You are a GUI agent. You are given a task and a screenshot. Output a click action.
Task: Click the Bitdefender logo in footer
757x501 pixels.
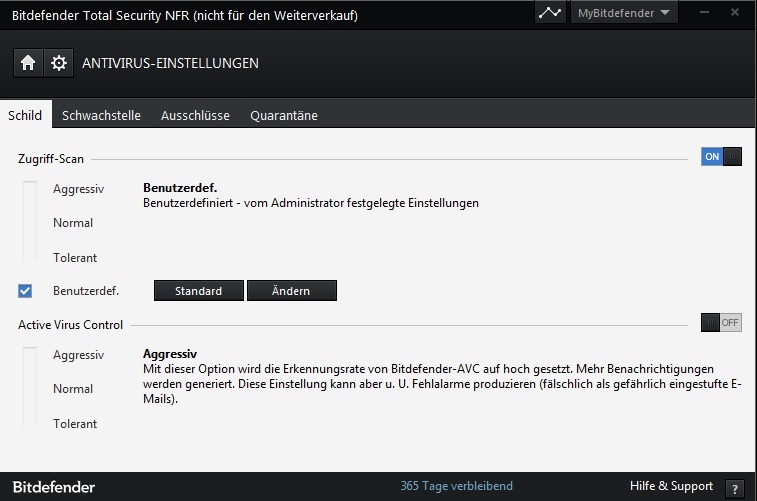(54, 487)
